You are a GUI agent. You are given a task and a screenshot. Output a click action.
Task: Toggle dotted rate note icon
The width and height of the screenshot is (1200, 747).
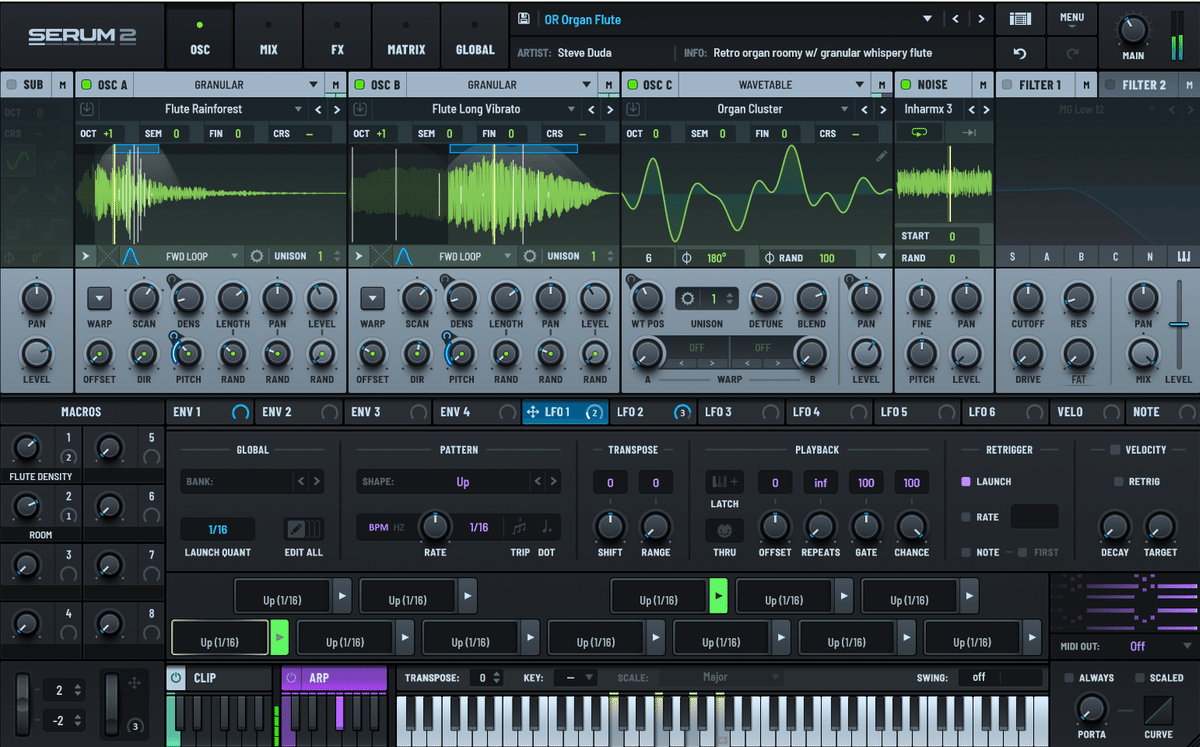pyautogui.click(x=547, y=527)
